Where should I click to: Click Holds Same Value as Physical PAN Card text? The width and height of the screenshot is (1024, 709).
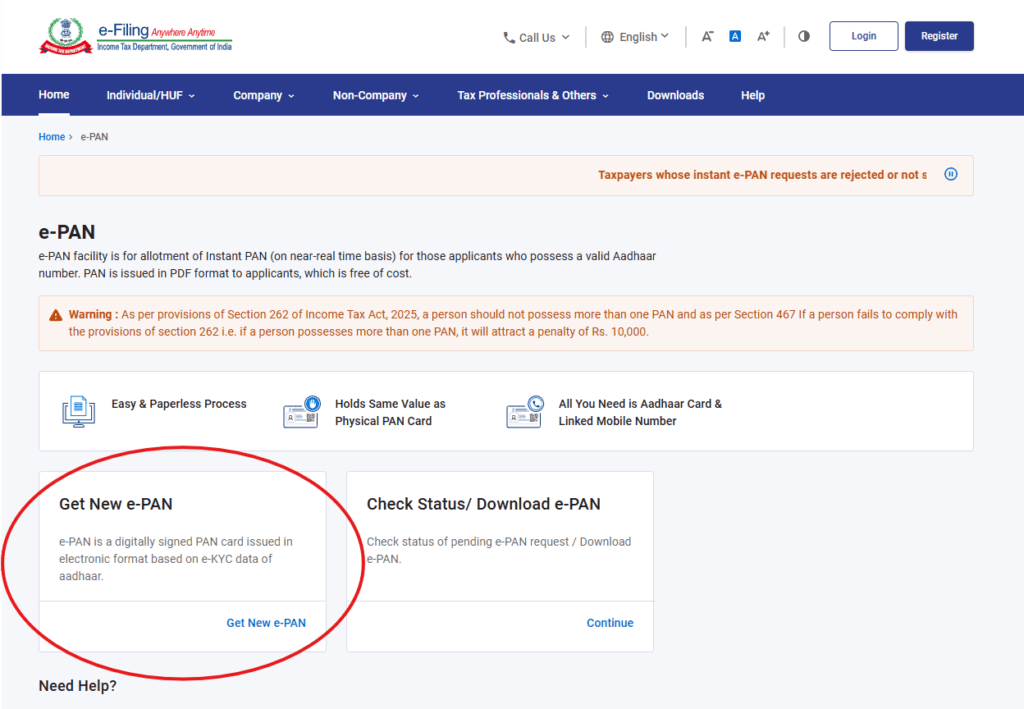[390, 412]
